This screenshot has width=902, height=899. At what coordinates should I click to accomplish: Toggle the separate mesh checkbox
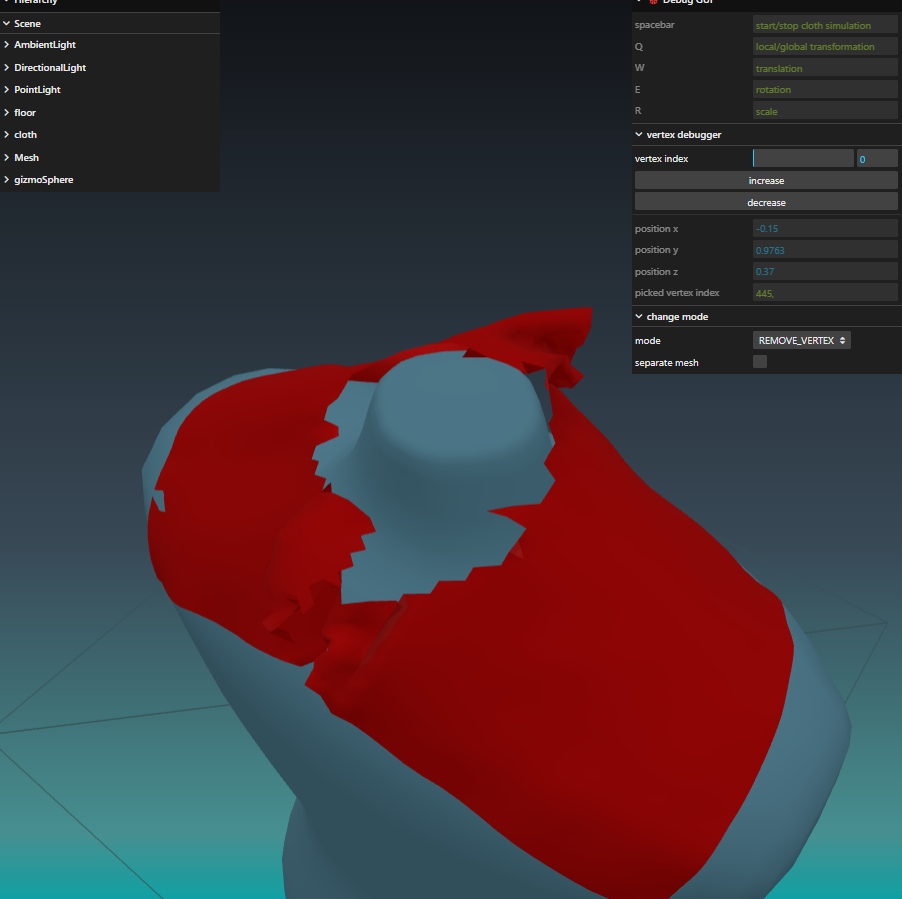click(x=760, y=362)
